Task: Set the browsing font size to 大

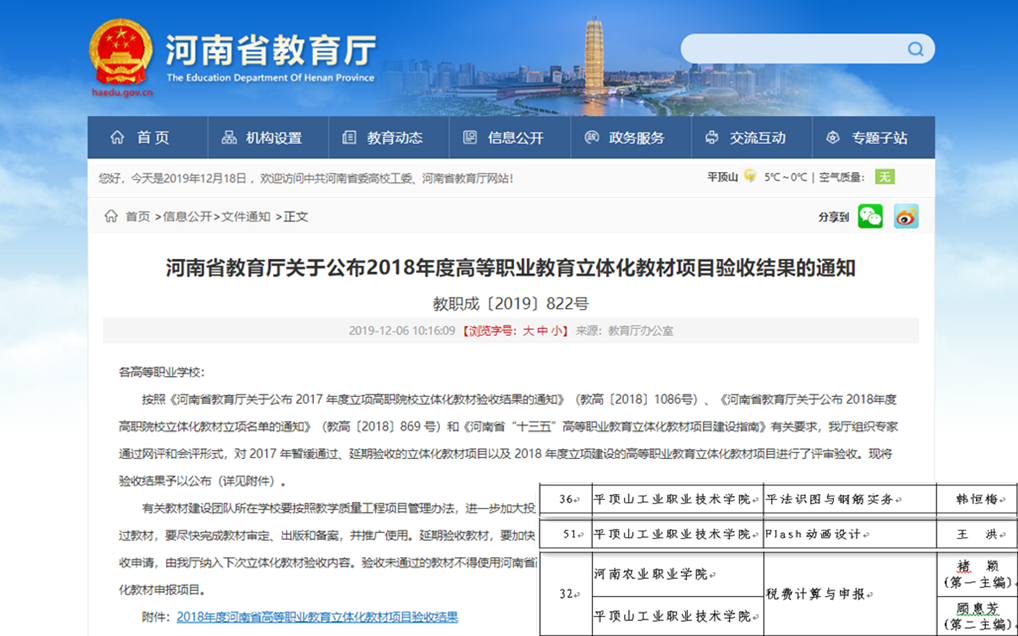Action: pos(528,331)
